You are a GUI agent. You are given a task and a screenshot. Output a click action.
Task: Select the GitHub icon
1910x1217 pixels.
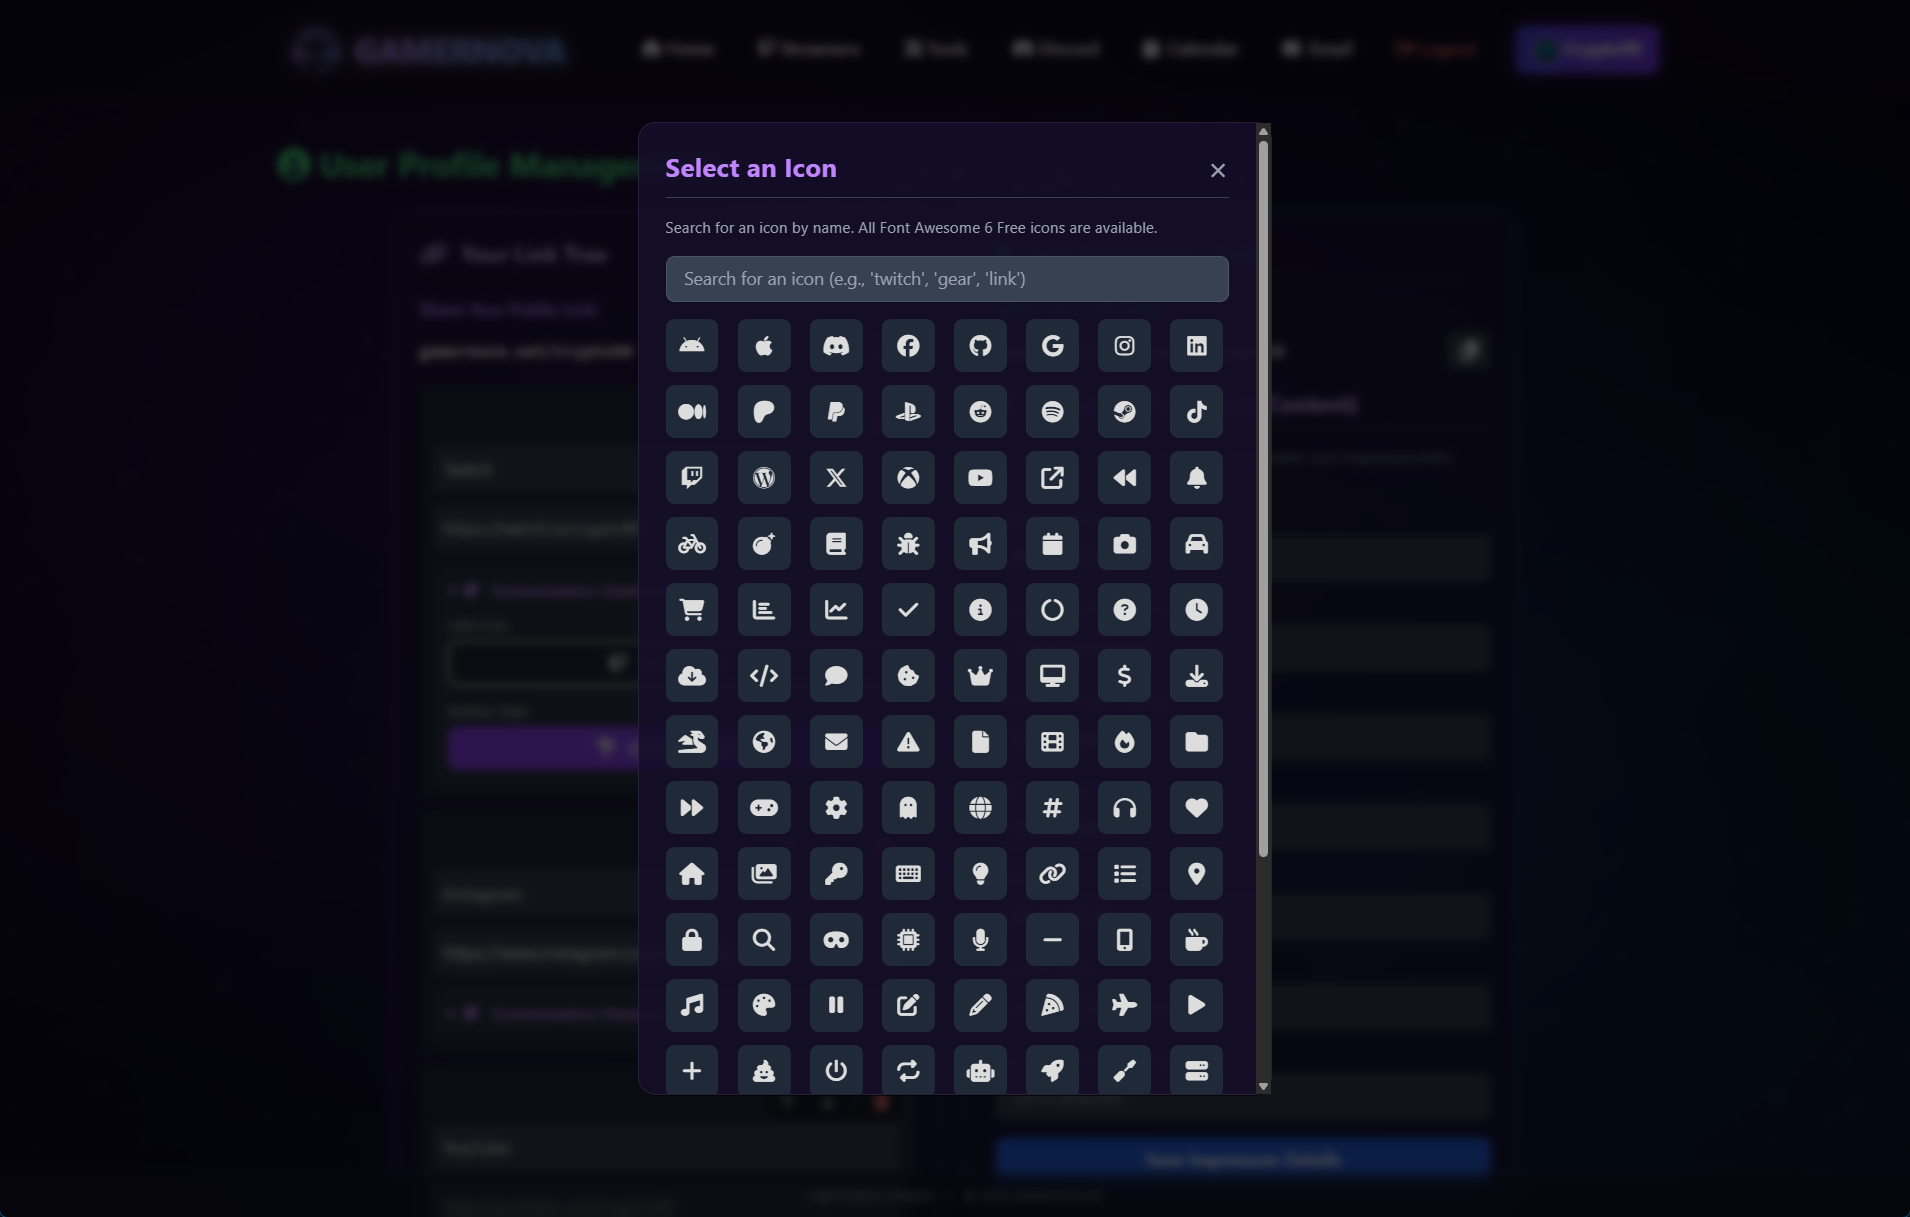tap(980, 346)
